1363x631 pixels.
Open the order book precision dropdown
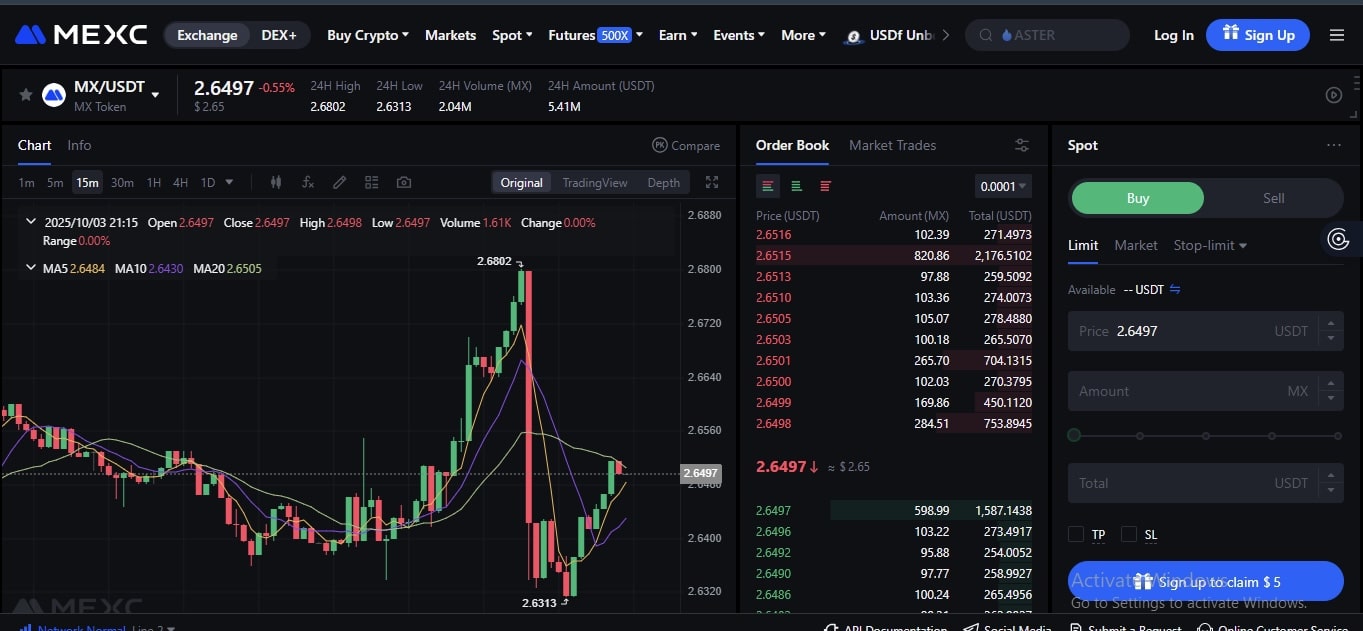(1002, 186)
